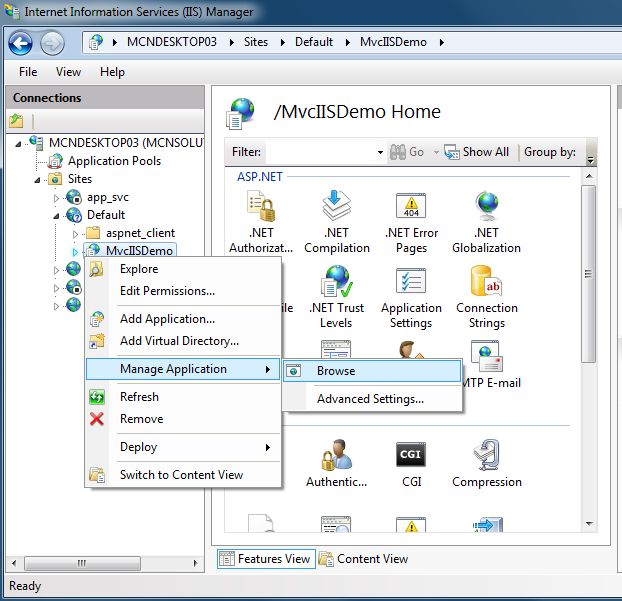Select Manage Application submenu entry

click(183, 369)
